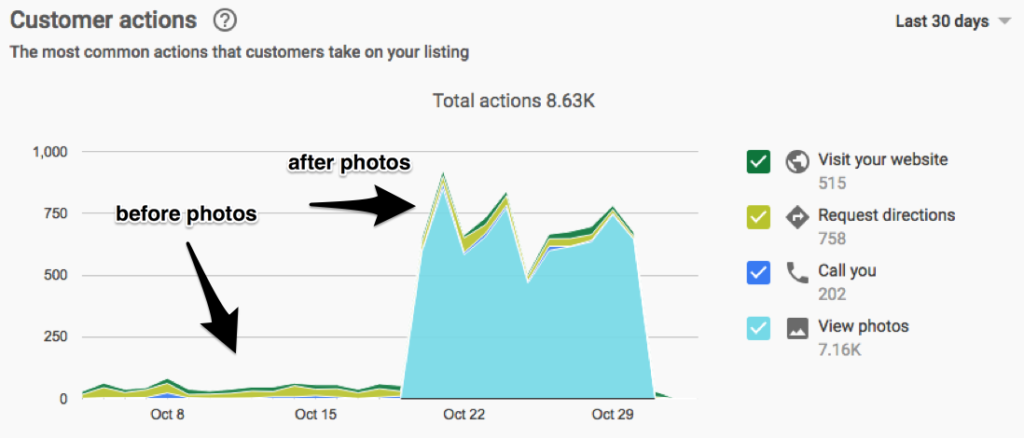This screenshot has width=1024, height=438.
Task: Click the phone Call you icon
Action: (797, 272)
